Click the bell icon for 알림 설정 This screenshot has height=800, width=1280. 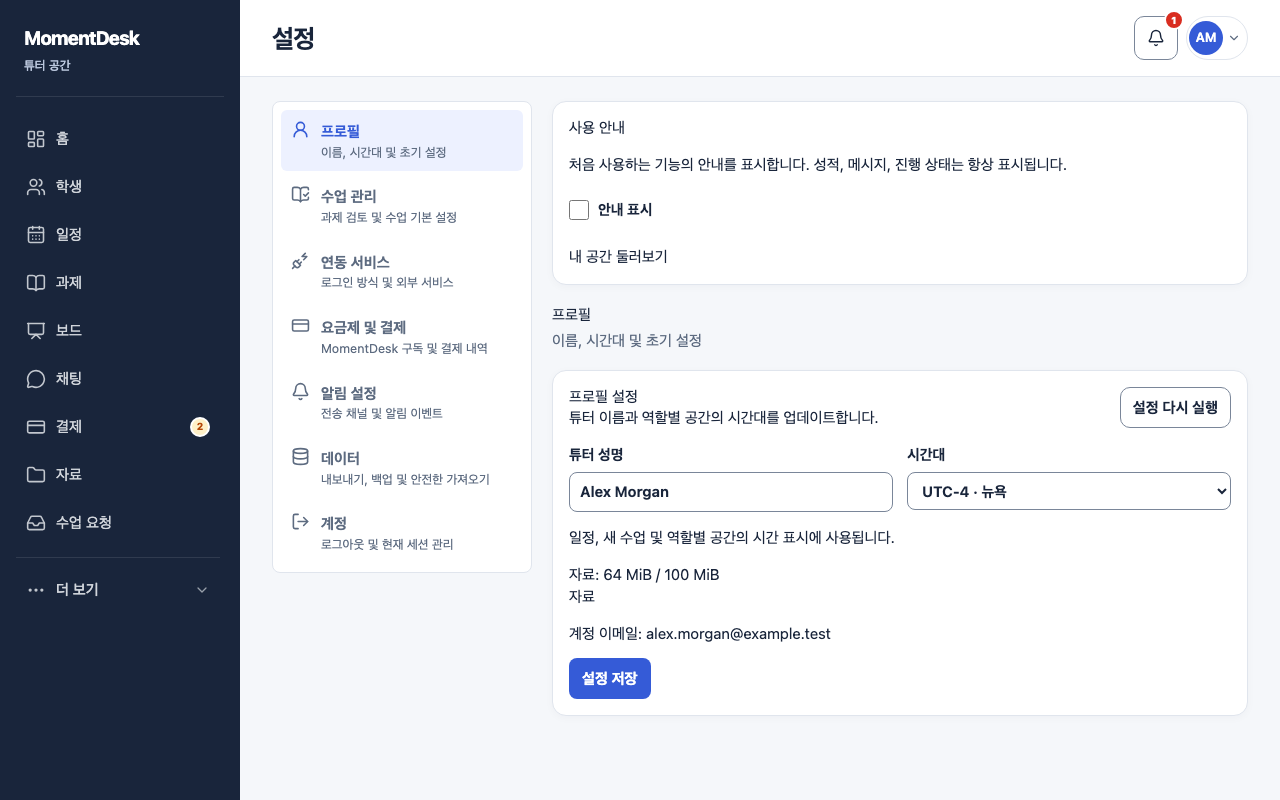coord(300,392)
